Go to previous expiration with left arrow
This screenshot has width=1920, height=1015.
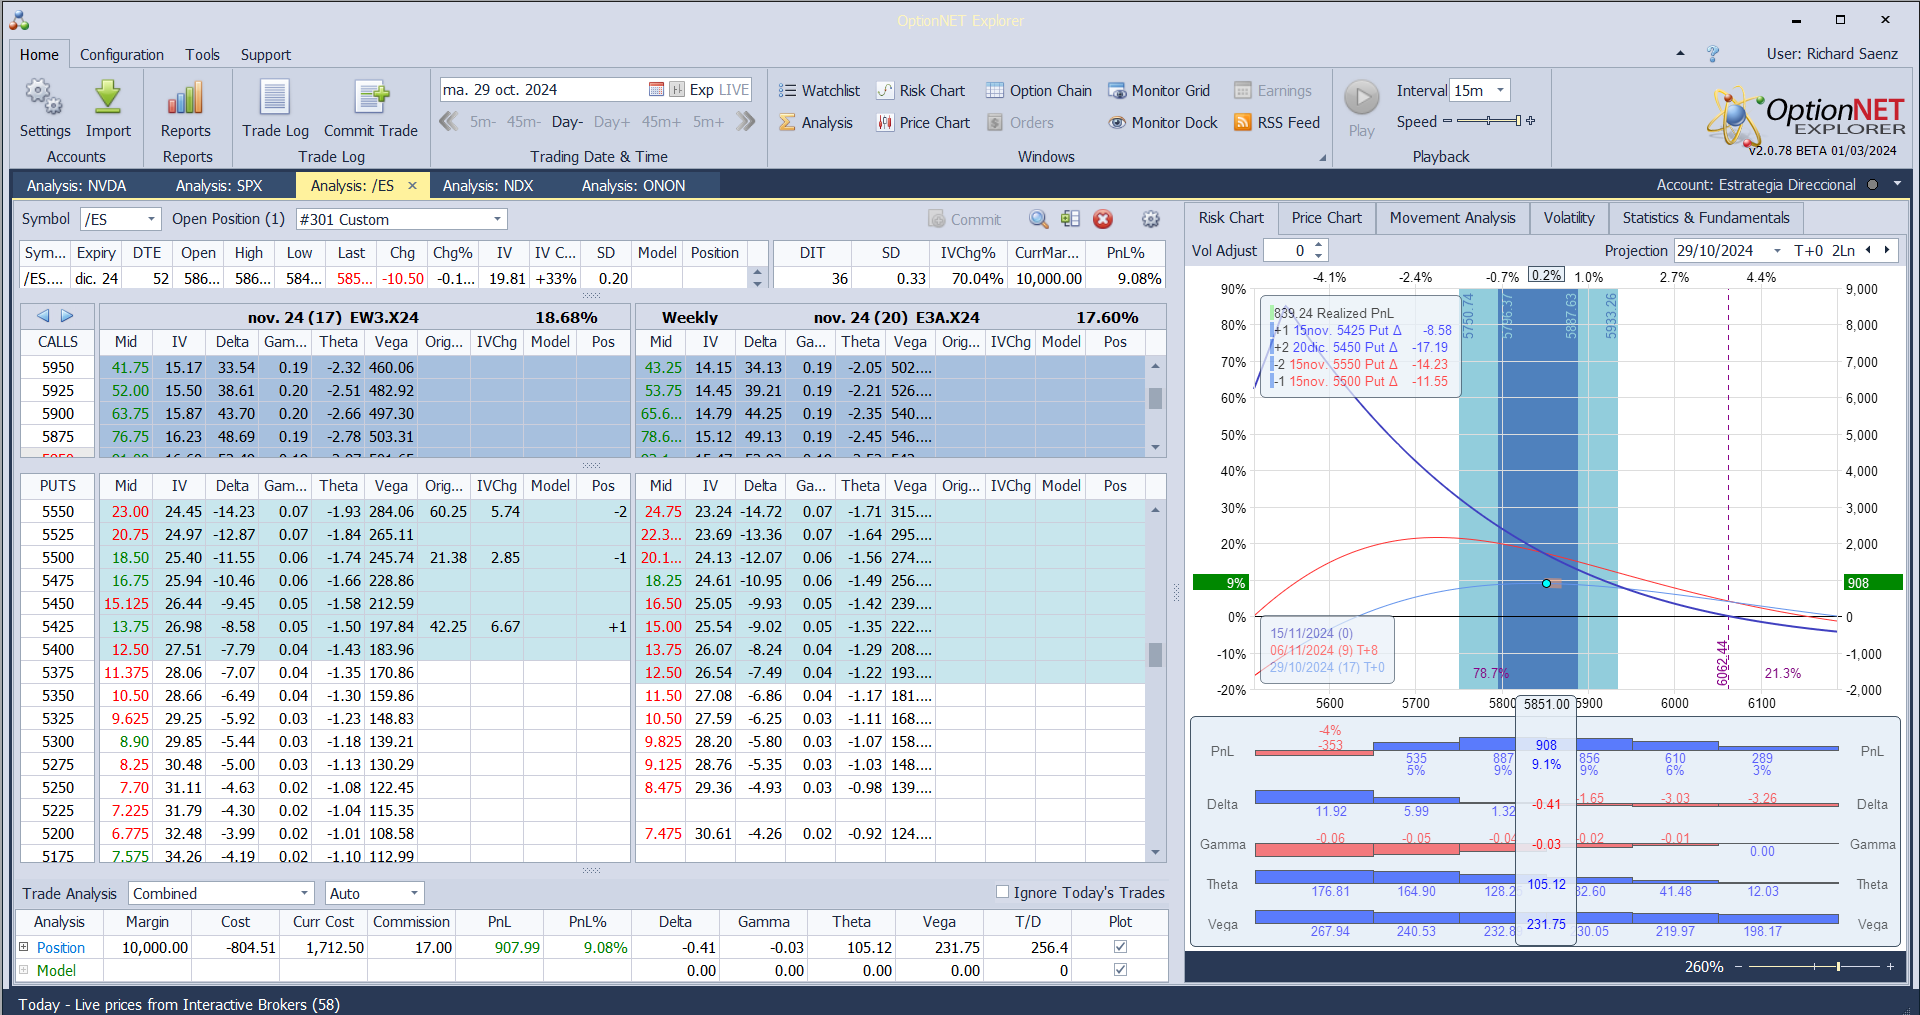click(x=43, y=316)
